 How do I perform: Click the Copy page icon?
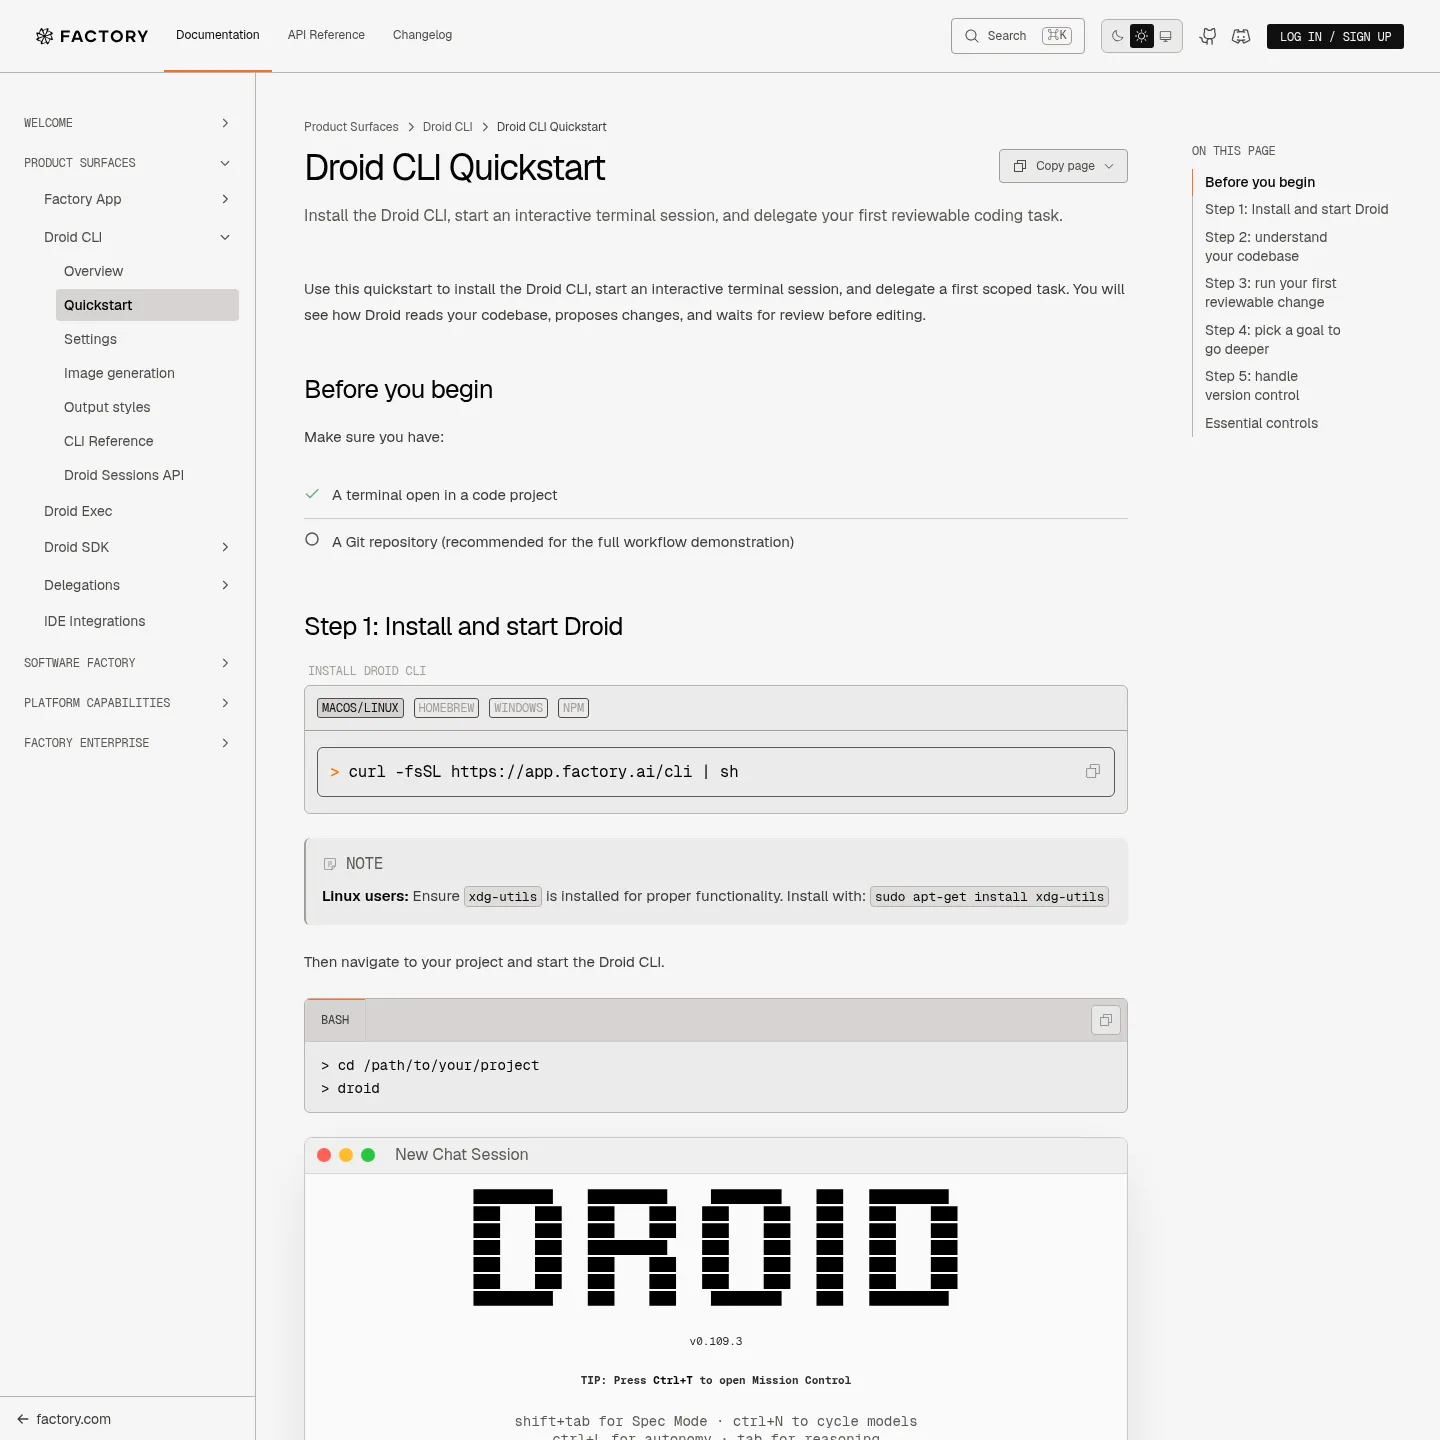pos(1020,166)
